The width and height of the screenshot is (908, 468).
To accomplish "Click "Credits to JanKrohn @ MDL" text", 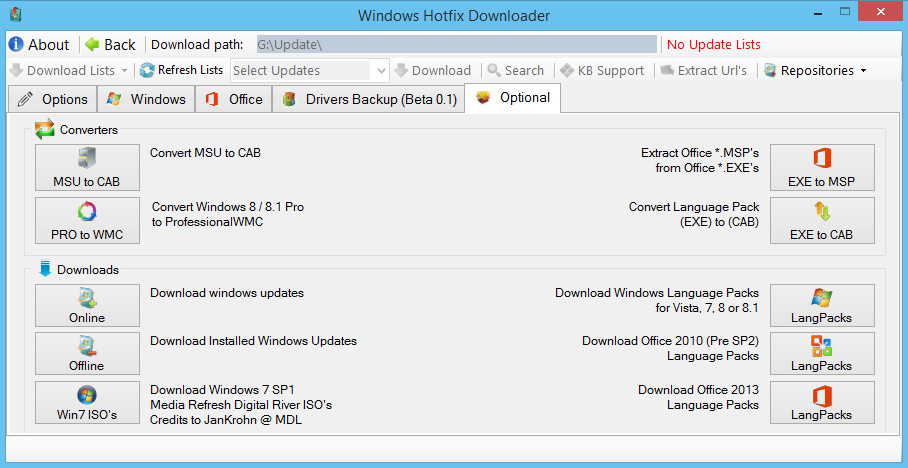I will (x=226, y=420).
